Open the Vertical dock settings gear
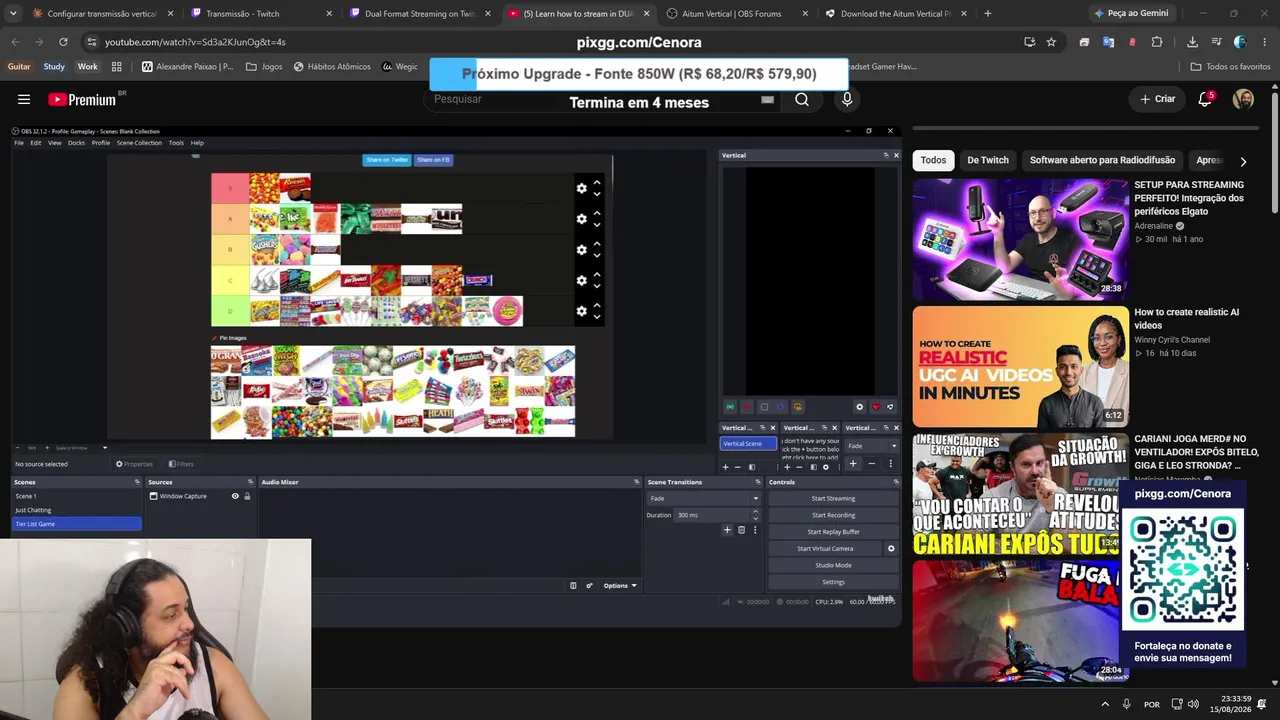1280x720 pixels. pyautogui.click(x=859, y=407)
